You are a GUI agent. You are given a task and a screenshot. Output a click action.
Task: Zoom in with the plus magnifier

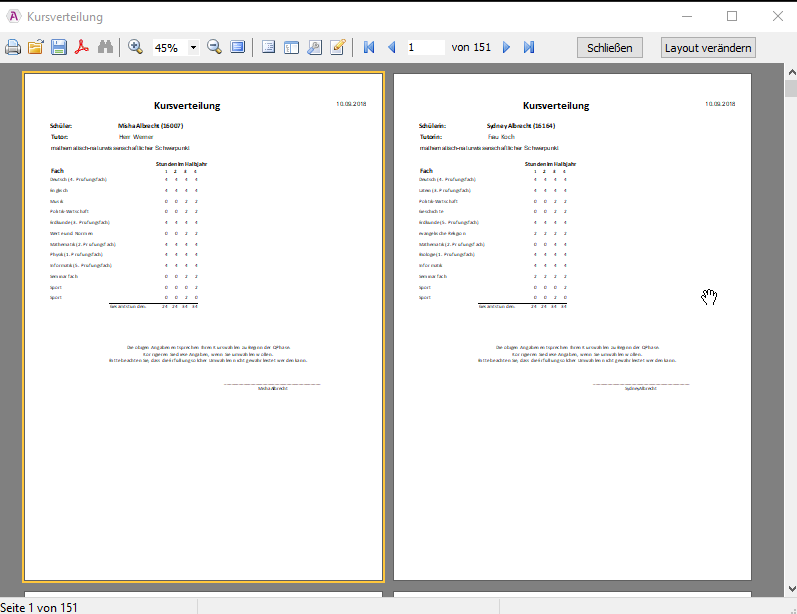tap(135, 47)
